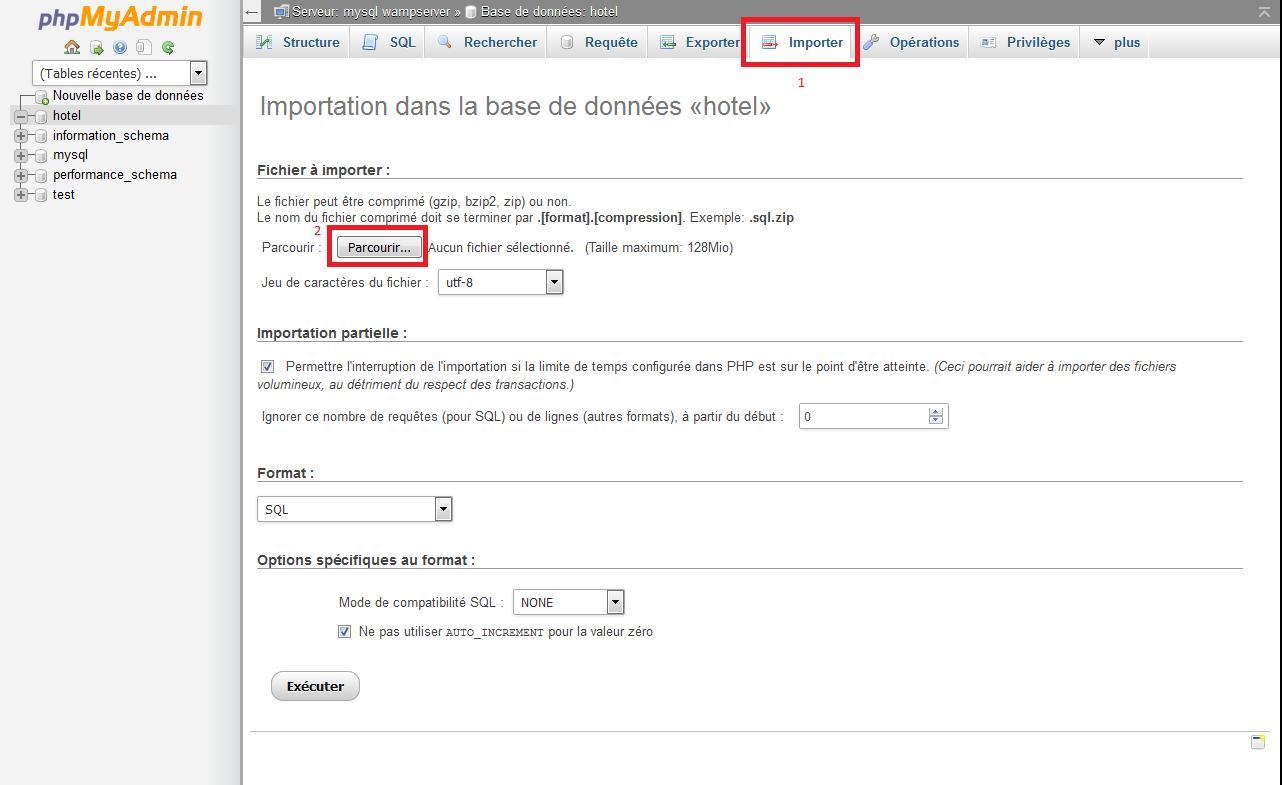
Task: Switch to the Structure tab
Action: [298, 42]
